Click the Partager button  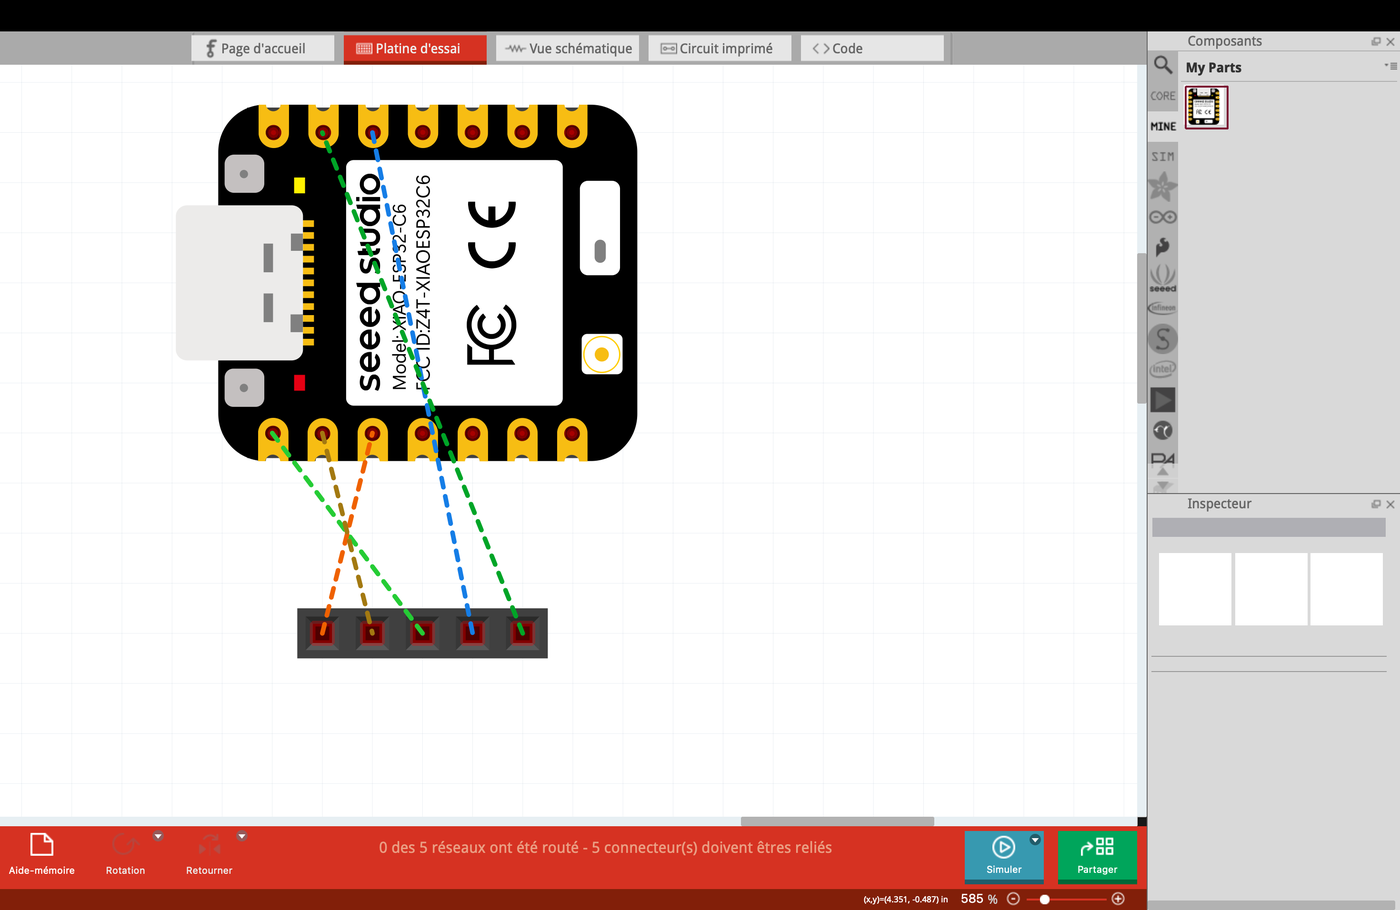coord(1097,855)
